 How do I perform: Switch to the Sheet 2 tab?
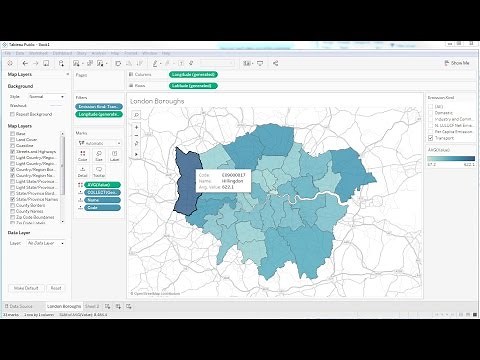coord(92,306)
